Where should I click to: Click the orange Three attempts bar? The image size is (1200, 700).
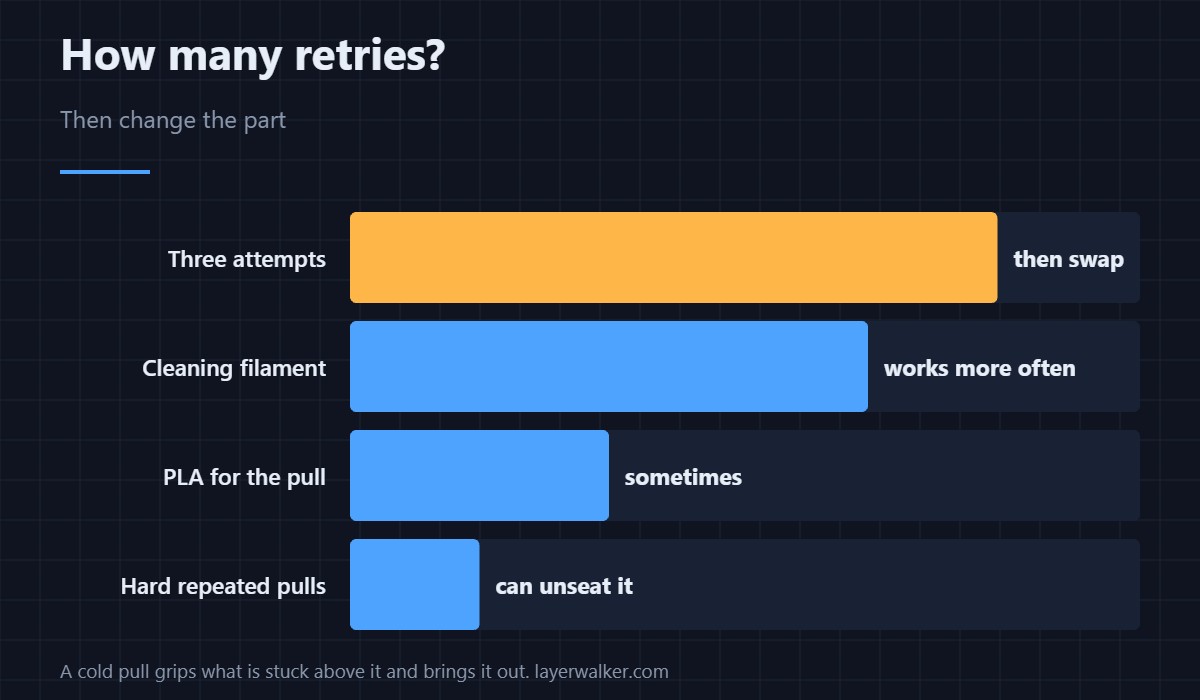click(x=673, y=257)
